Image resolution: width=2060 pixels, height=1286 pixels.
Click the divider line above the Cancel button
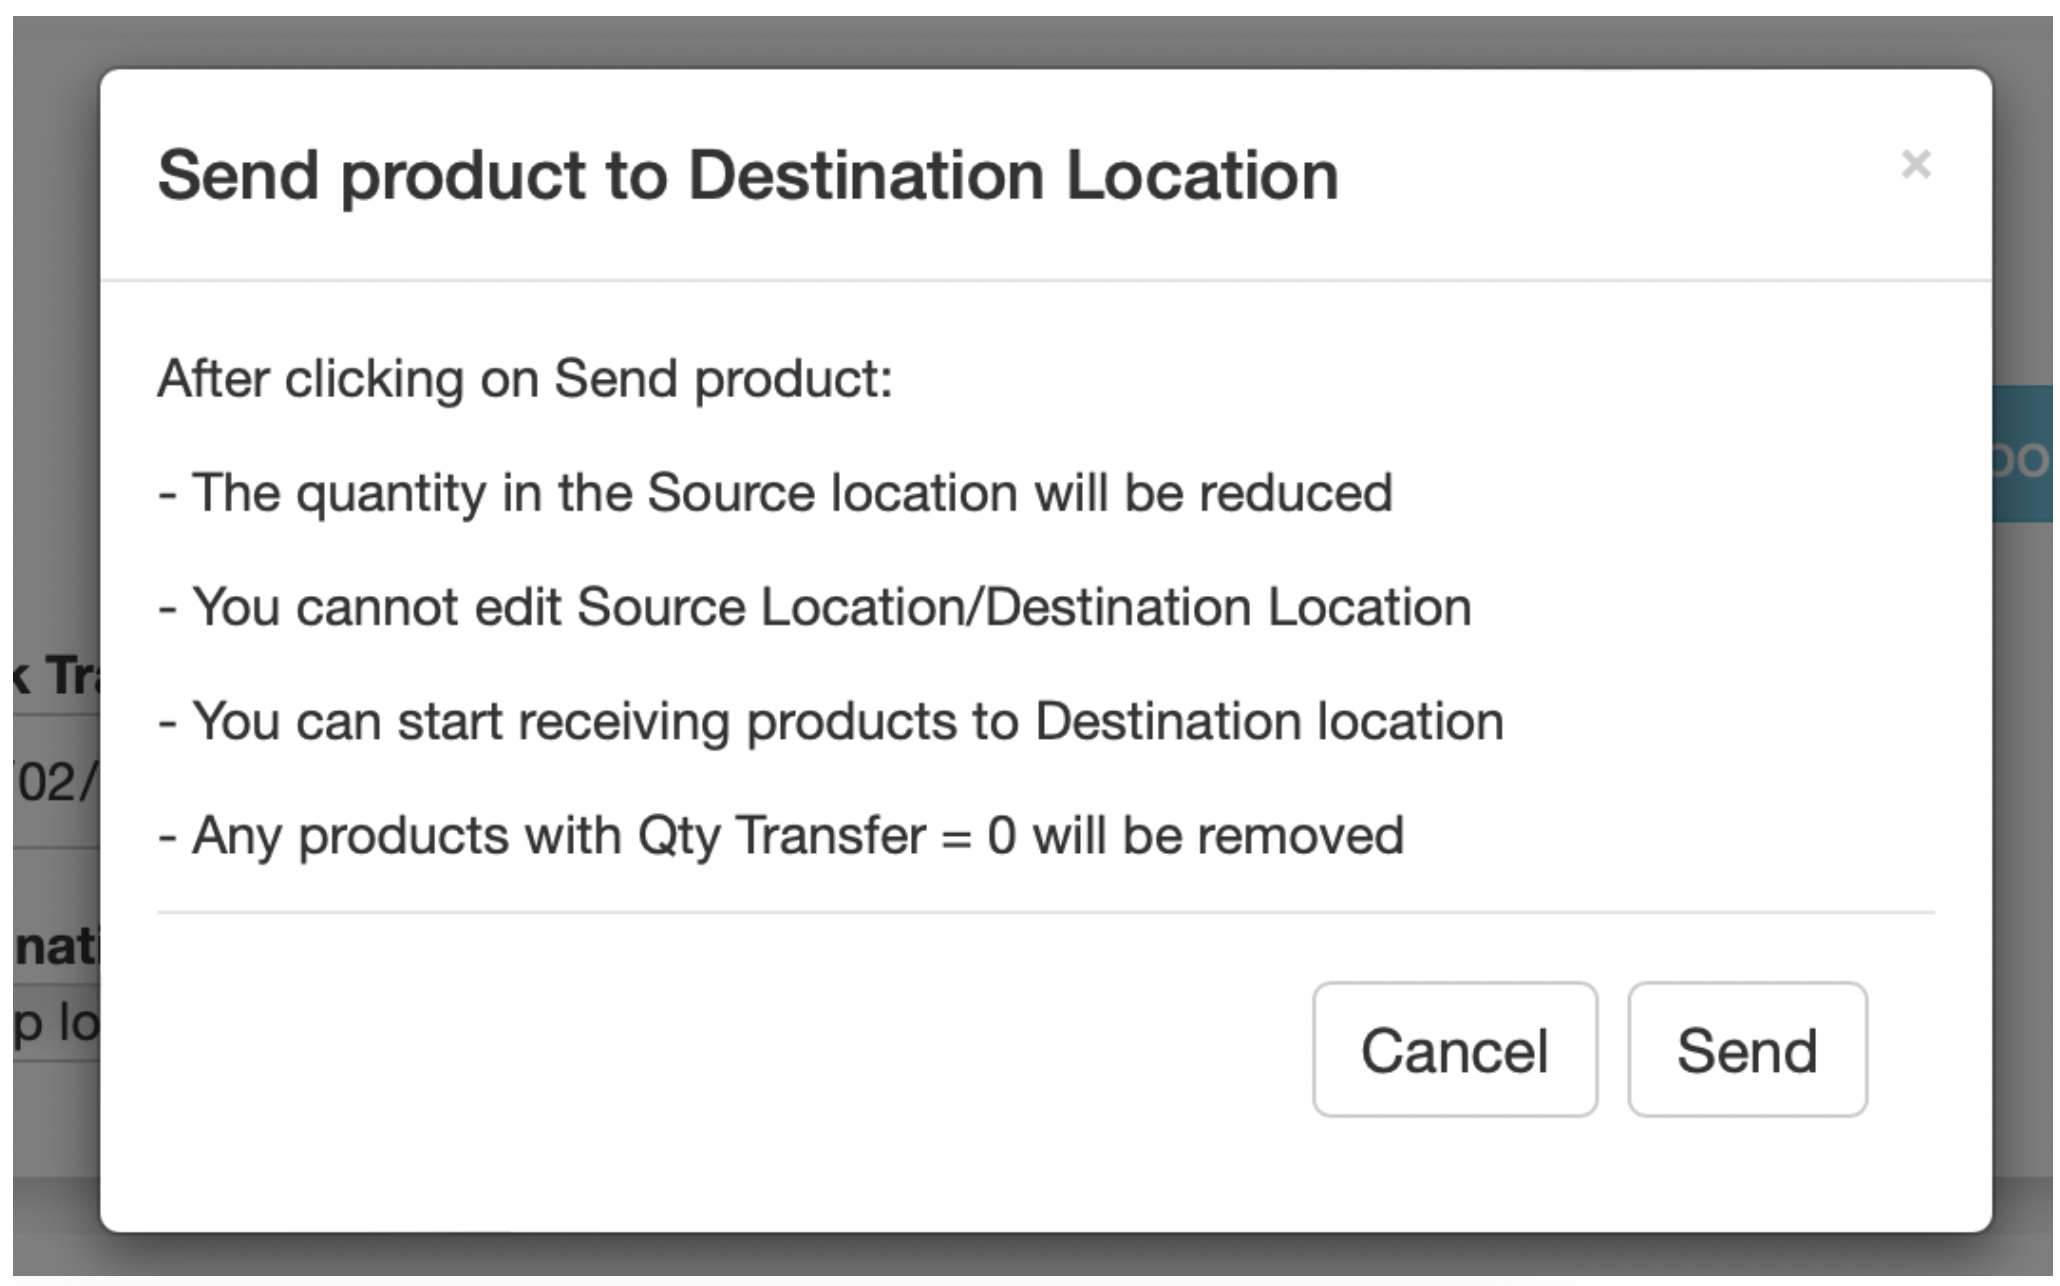click(x=1046, y=912)
